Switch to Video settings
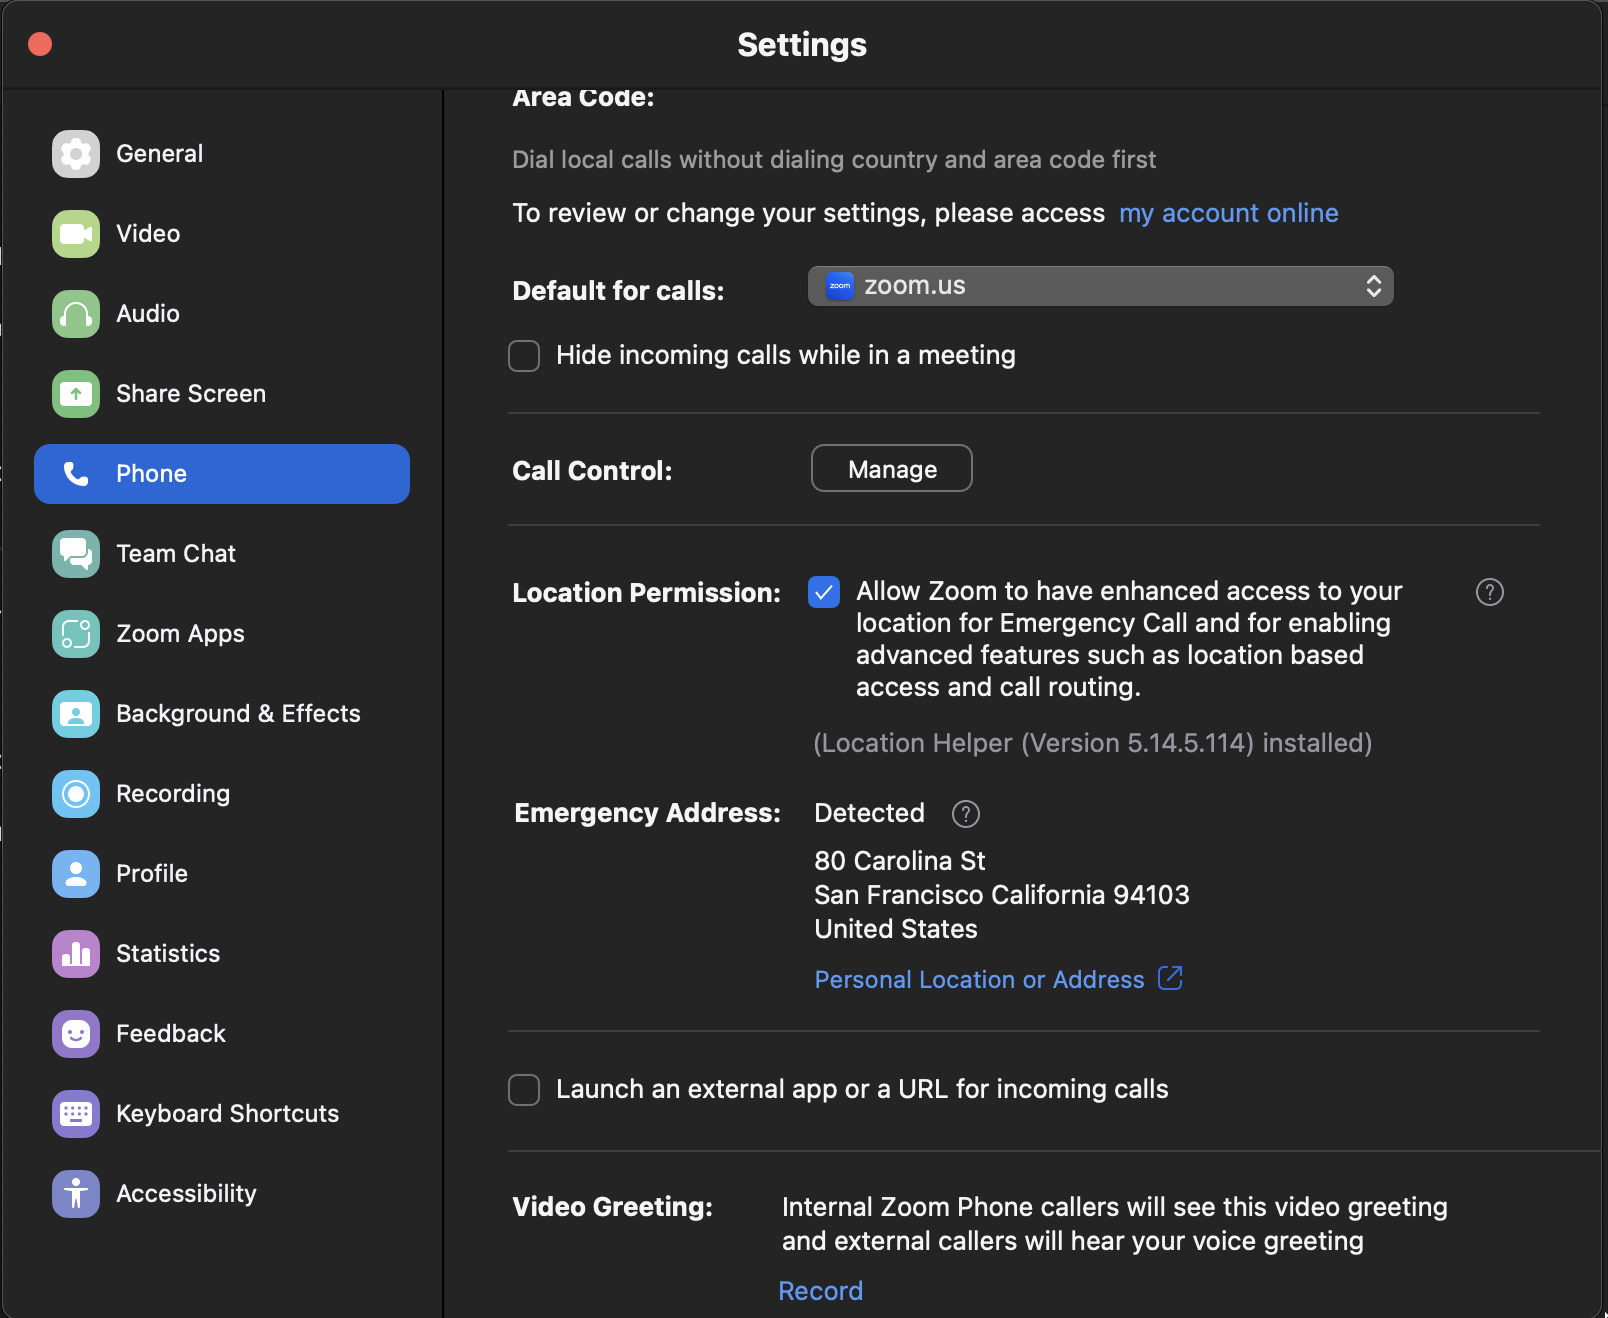The image size is (1608, 1318). pos(222,234)
